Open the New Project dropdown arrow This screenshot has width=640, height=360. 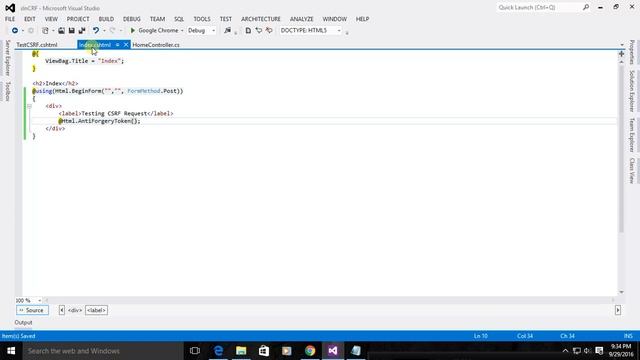coord(53,31)
